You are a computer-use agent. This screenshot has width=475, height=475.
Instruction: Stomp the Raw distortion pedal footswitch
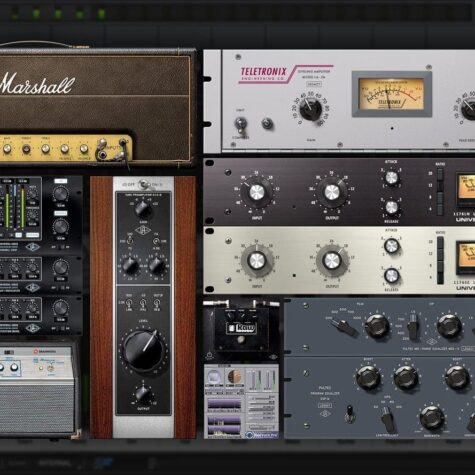click(x=241, y=340)
